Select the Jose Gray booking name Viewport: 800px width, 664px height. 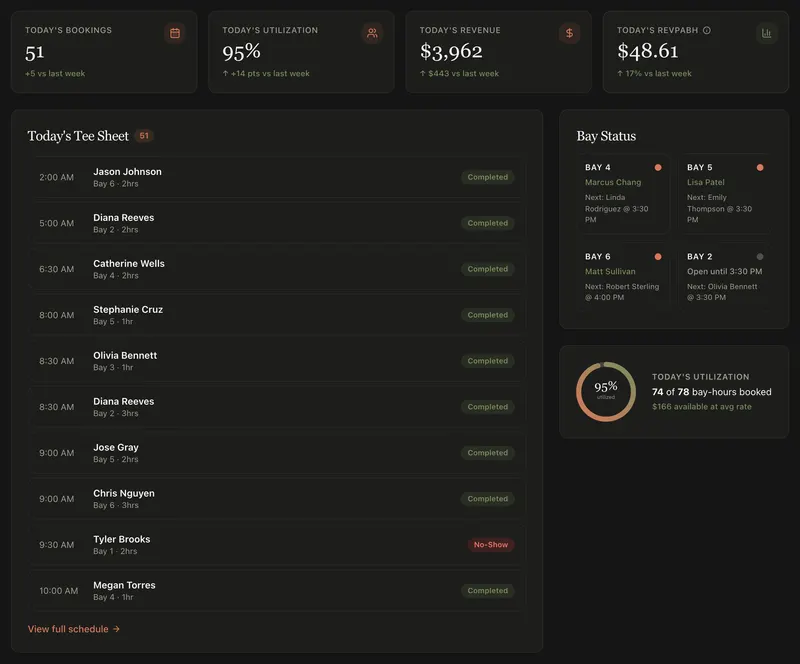[116, 448]
